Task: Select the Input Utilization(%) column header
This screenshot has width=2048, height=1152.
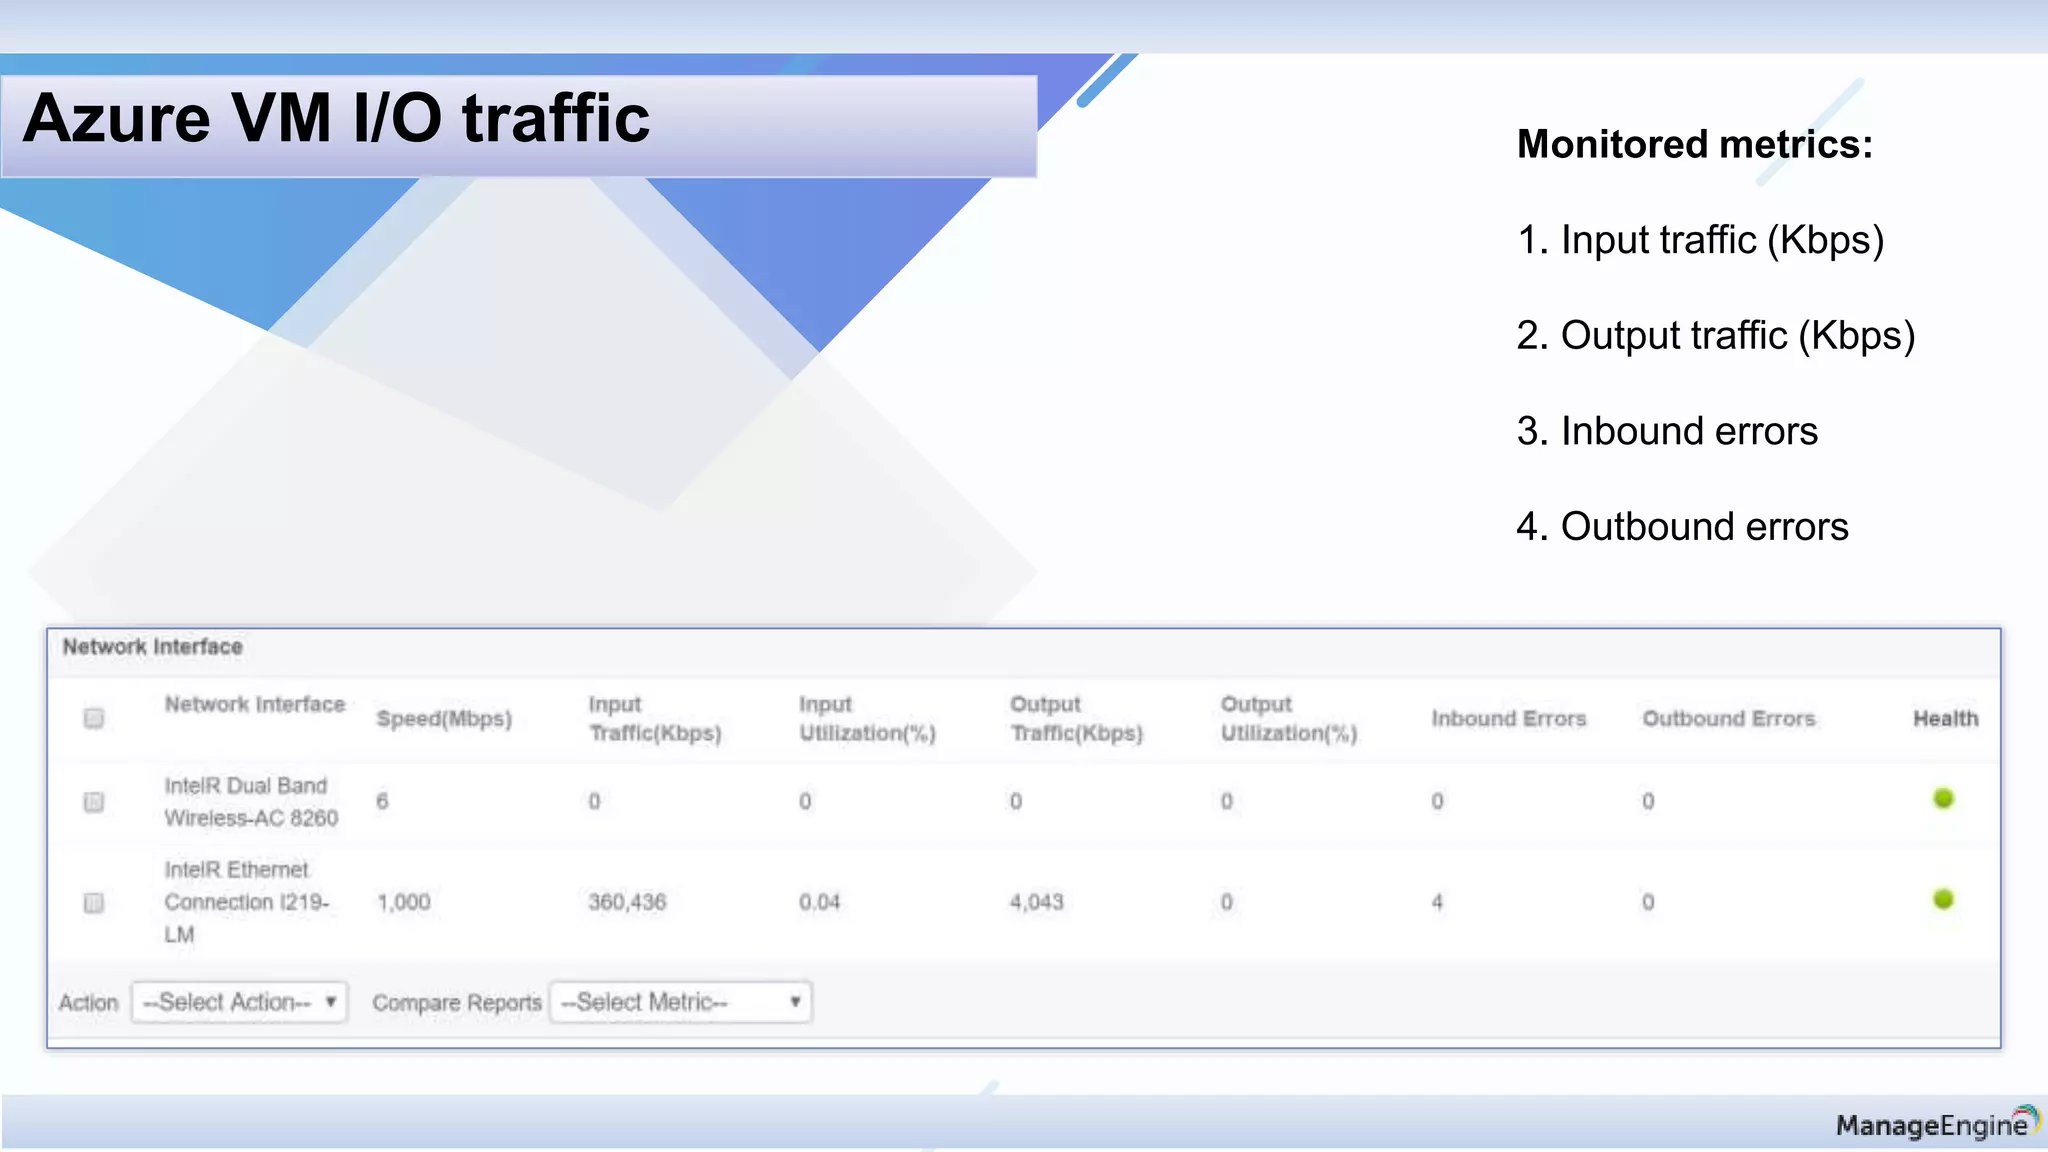Action: pyautogui.click(x=867, y=719)
